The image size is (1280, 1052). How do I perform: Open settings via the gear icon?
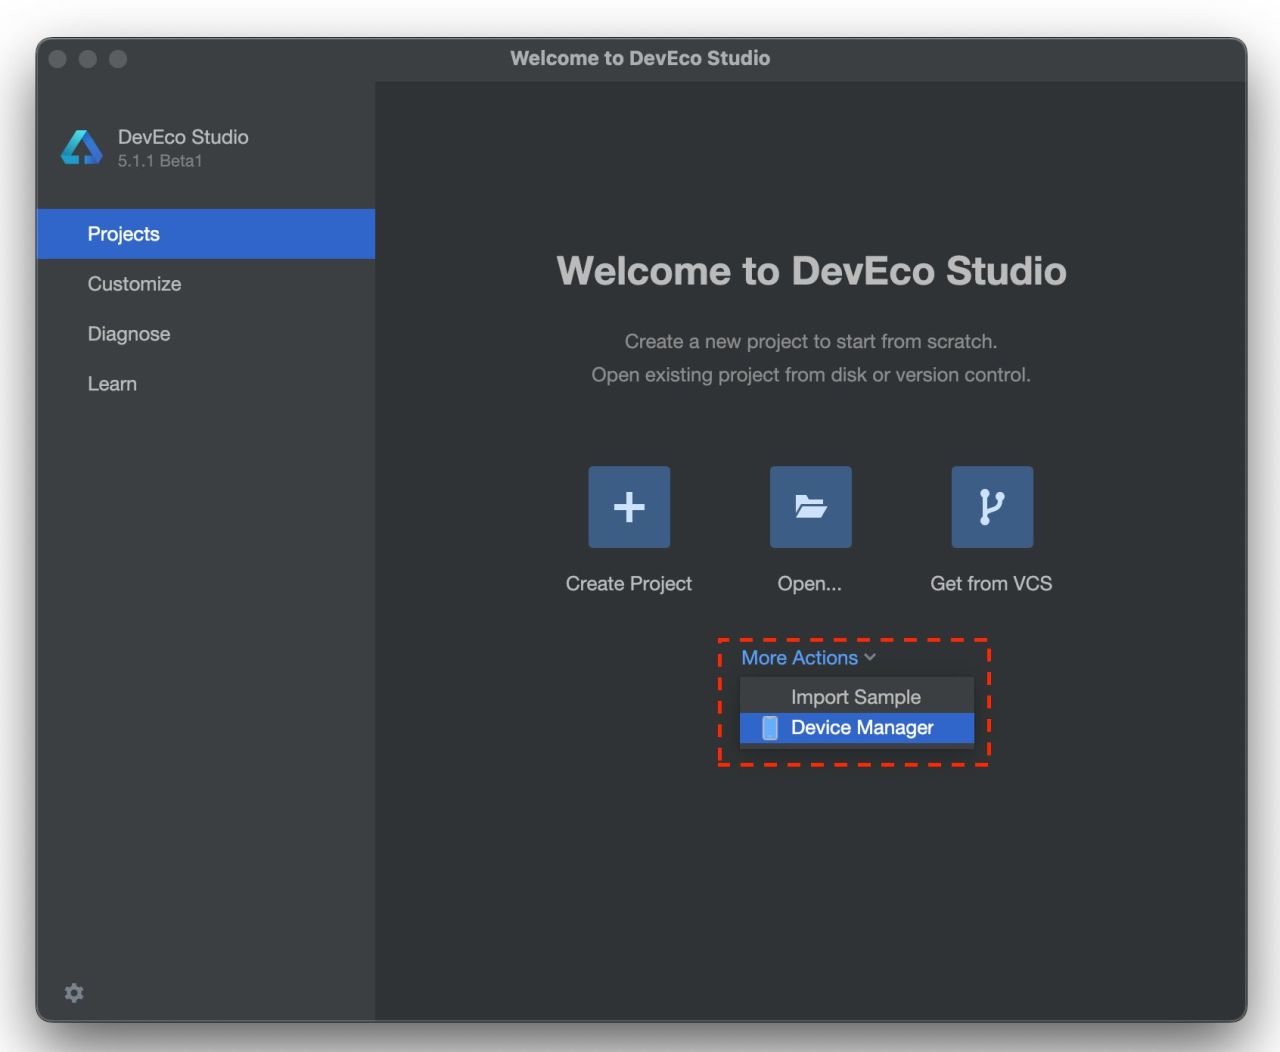(x=74, y=993)
